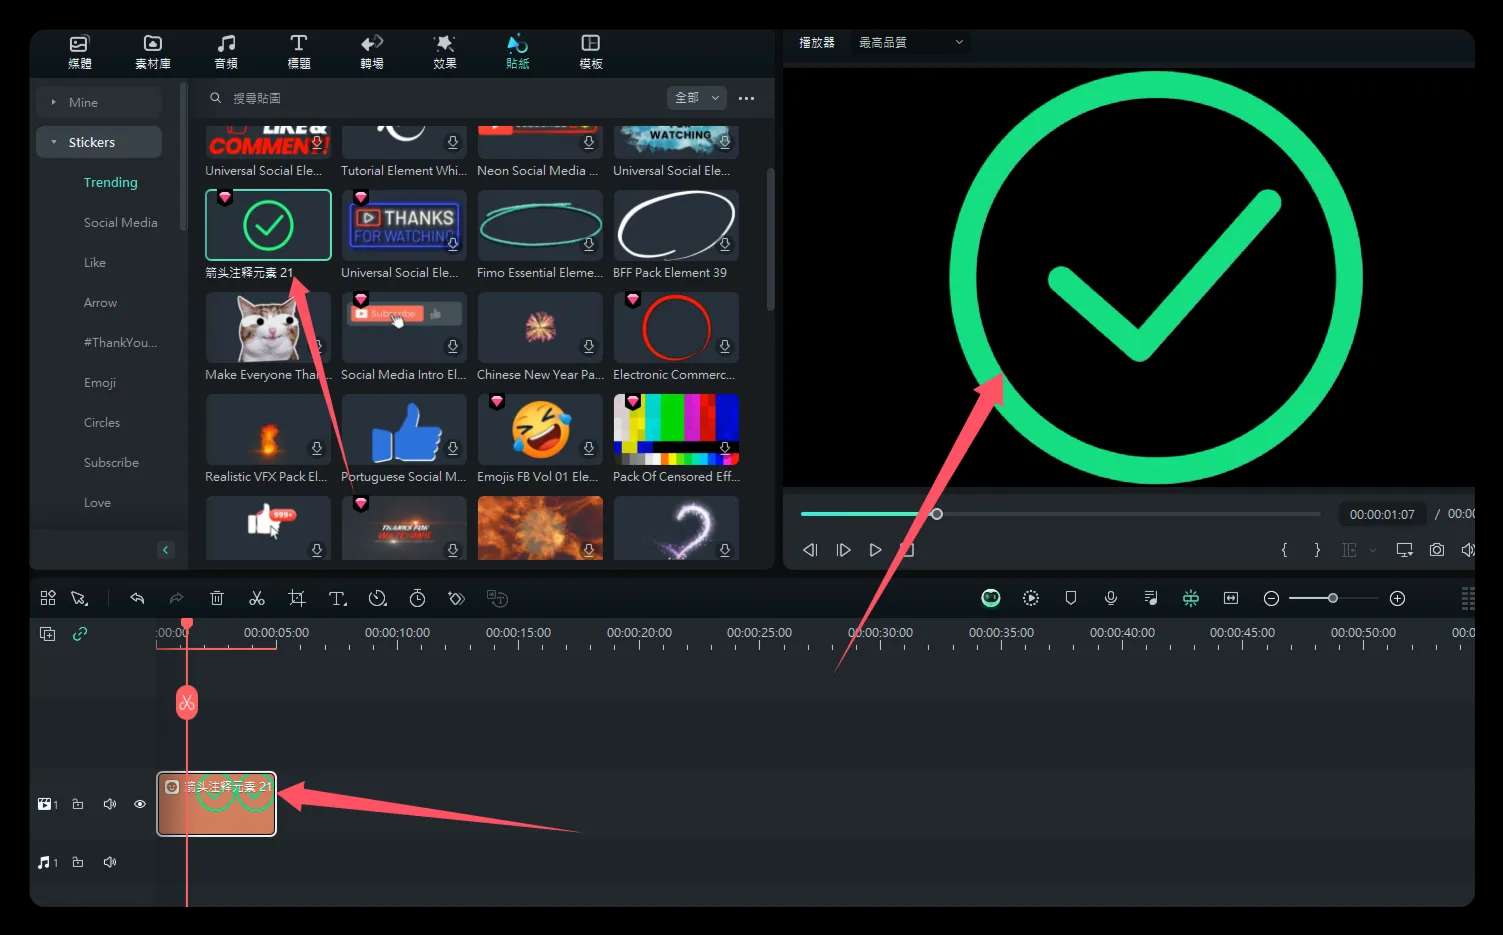Click the microphone voiceover record icon
This screenshot has width=1503, height=935.
(x=1111, y=598)
